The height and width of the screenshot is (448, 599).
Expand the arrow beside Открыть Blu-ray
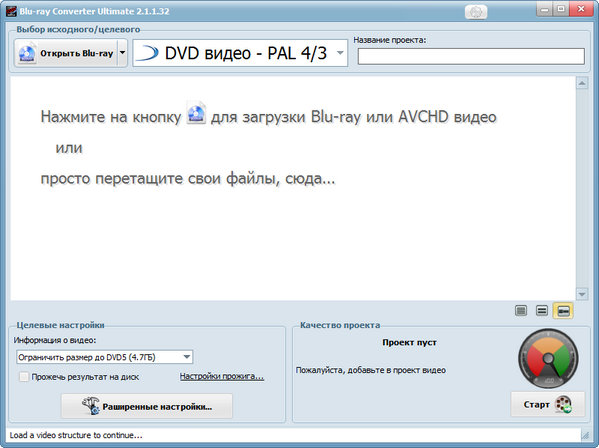122,53
